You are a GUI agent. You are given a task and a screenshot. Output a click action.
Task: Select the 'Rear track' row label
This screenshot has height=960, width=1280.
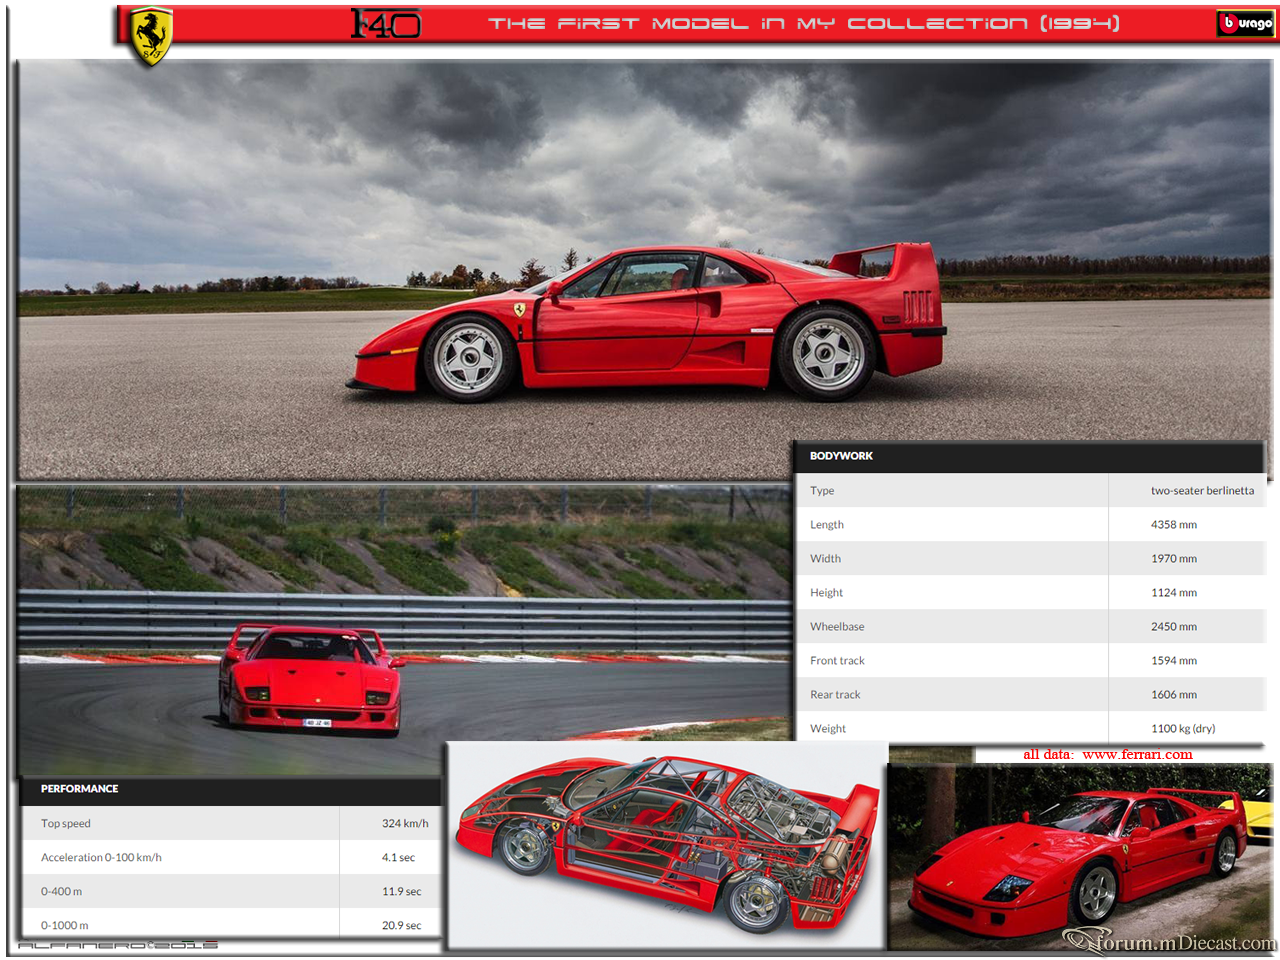[x=835, y=695]
